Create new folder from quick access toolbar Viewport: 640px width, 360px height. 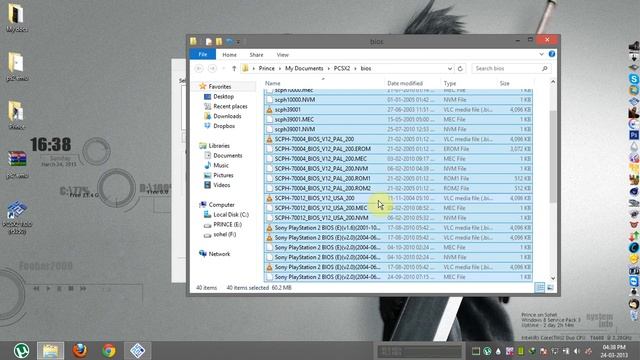(219, 41)
